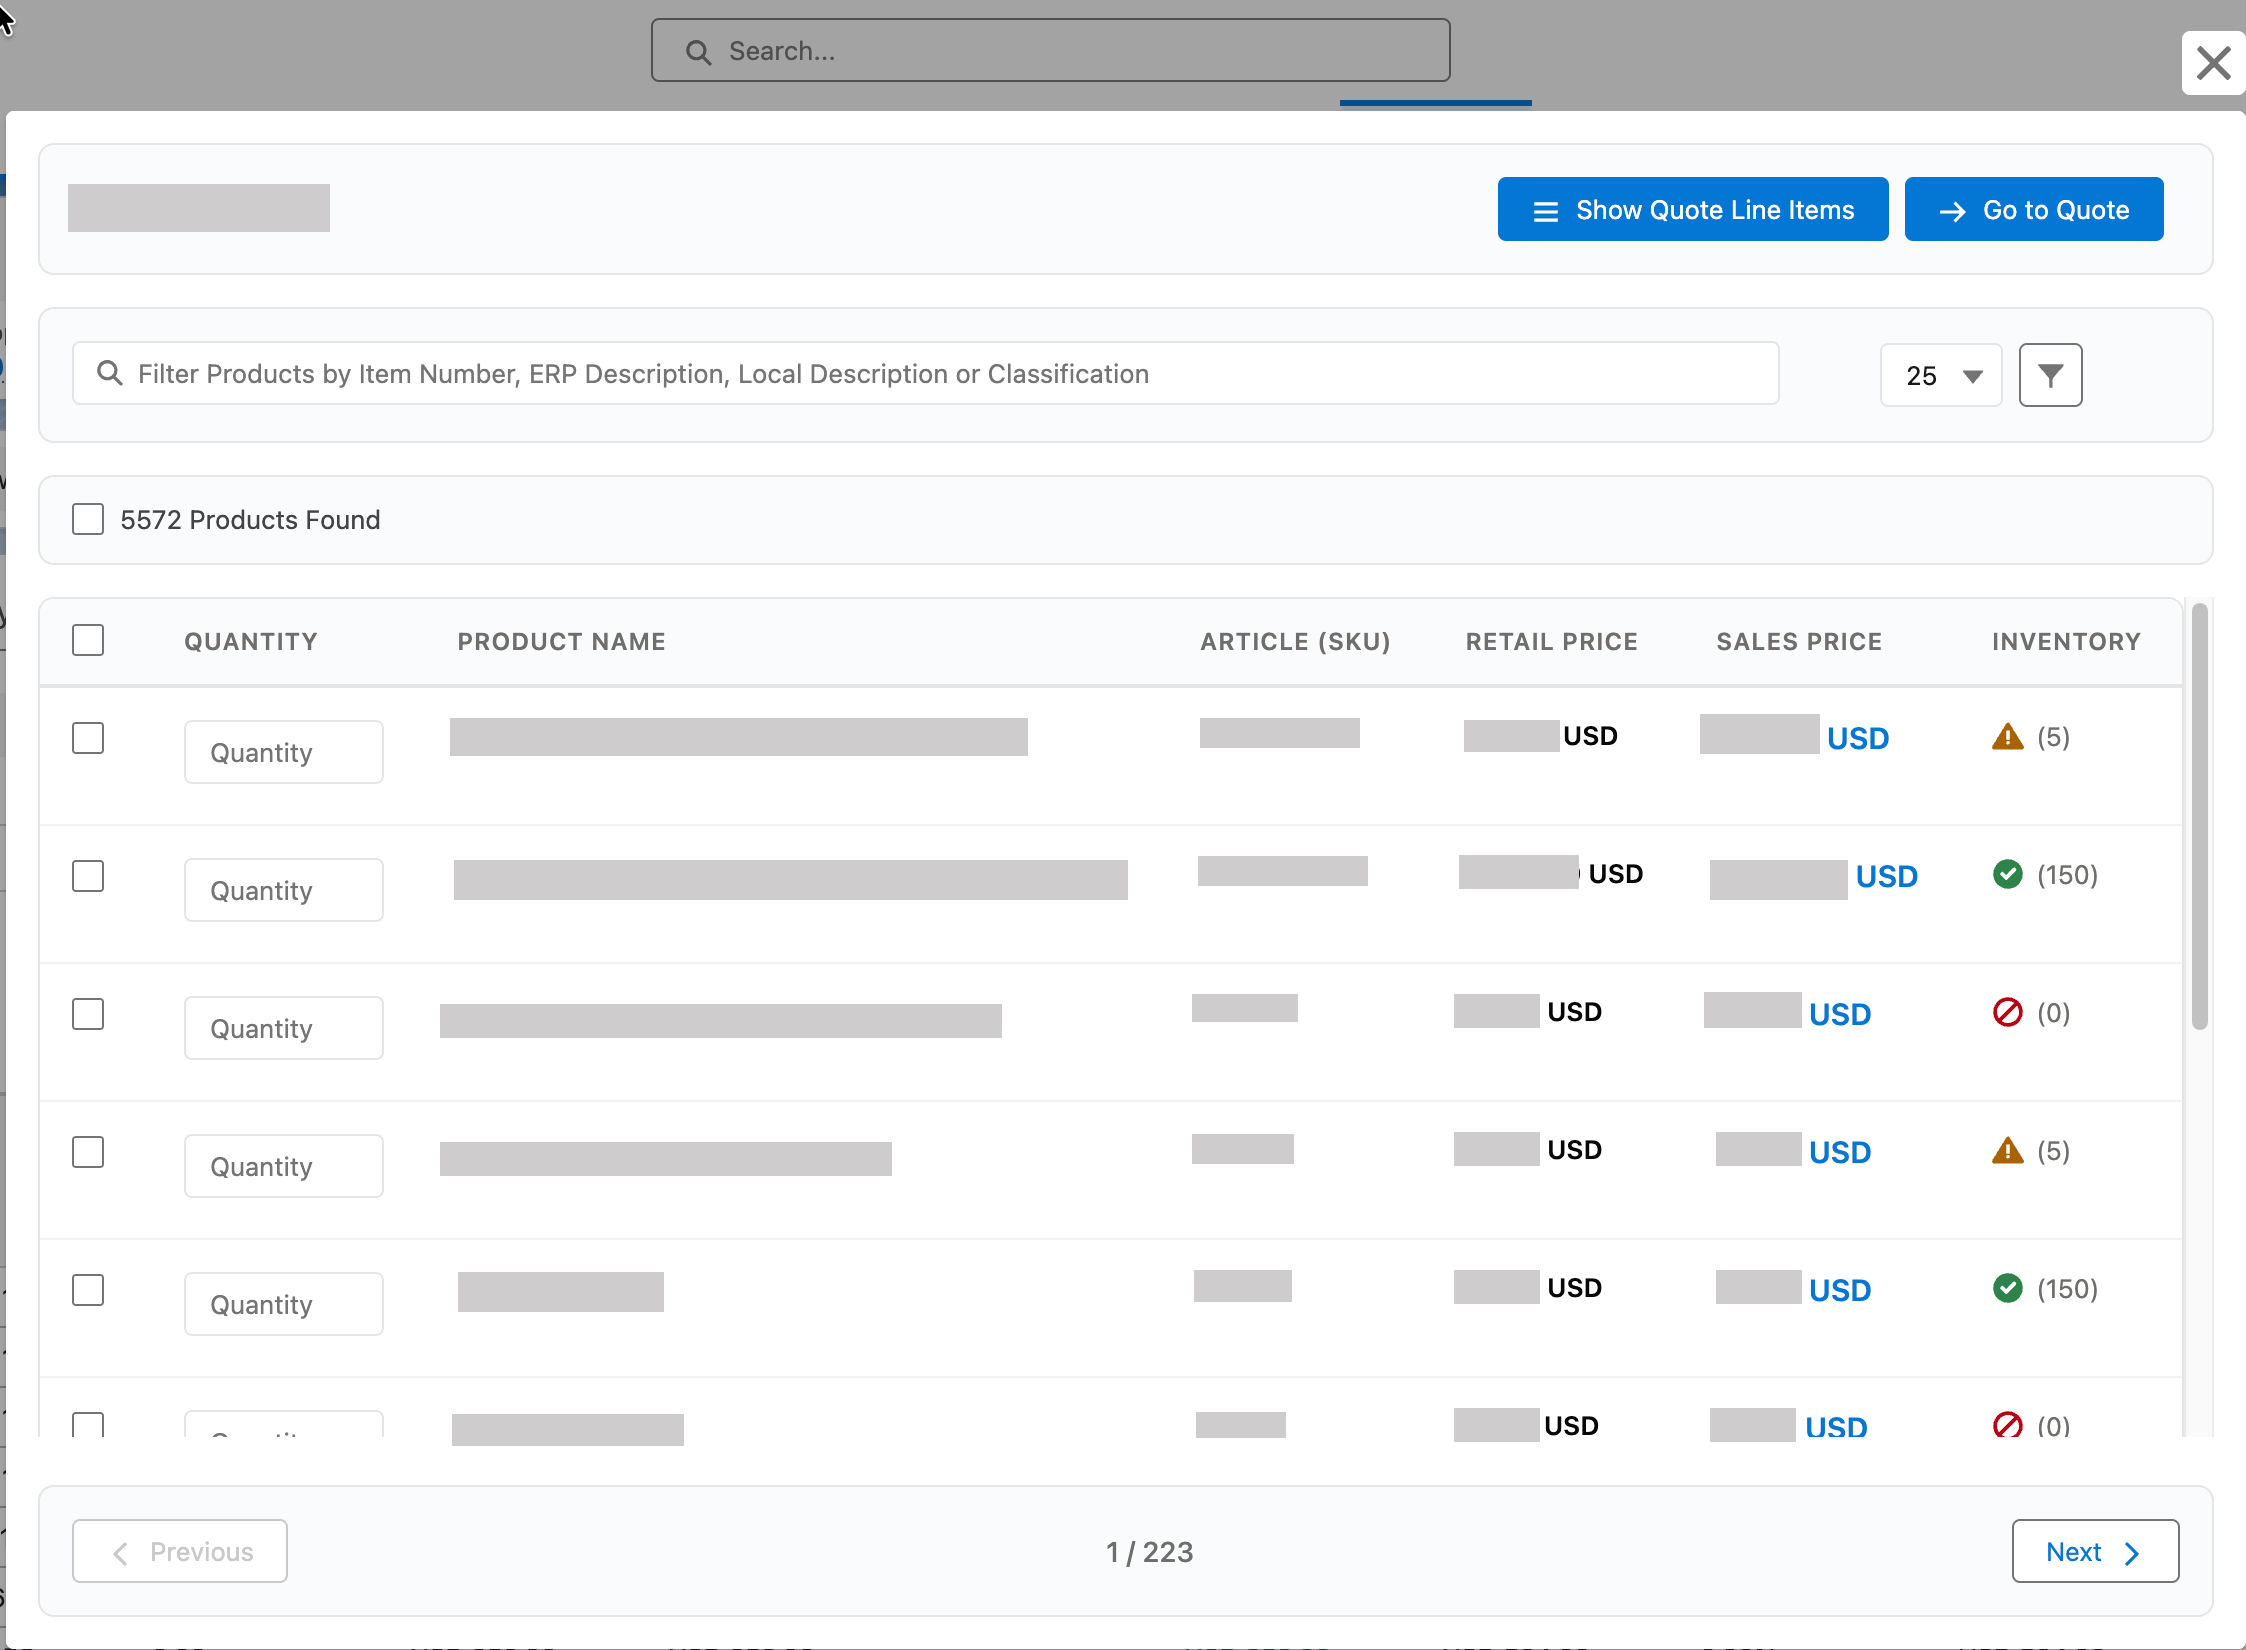The image size is (2246, 1650).
Task: Click the arrow icon inside Go to Quote
Action: coord(1951,210)
